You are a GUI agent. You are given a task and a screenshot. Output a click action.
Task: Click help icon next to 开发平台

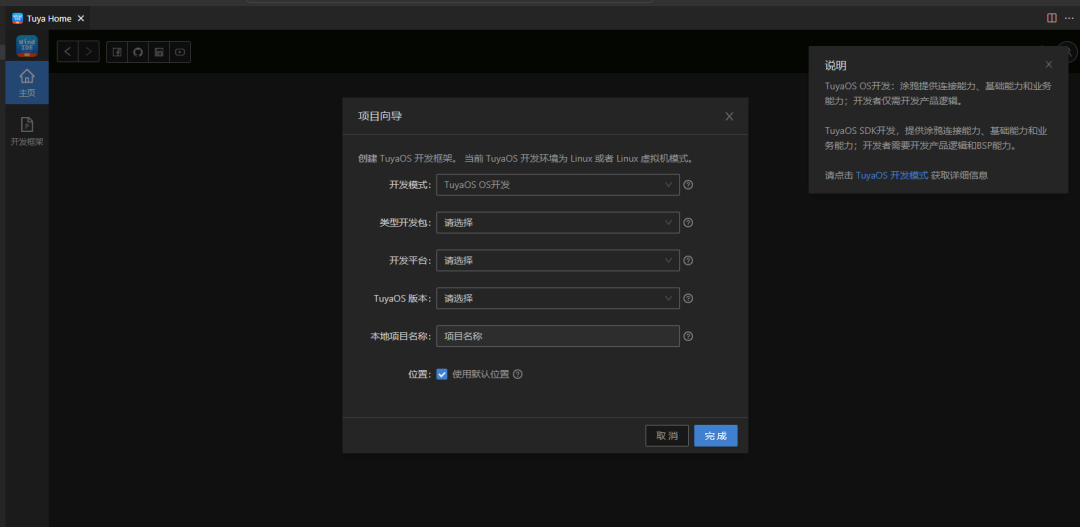(688, 260)
